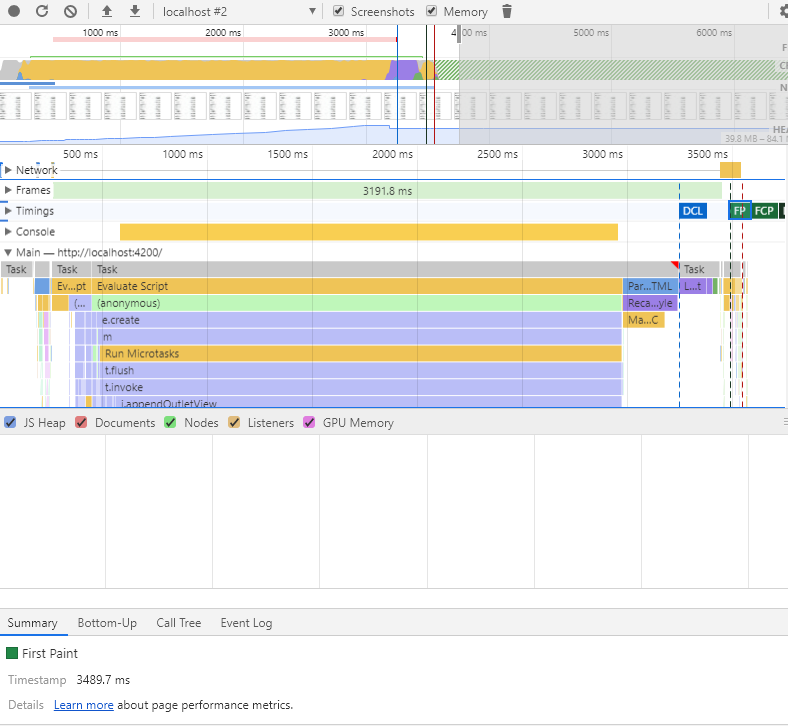Toggle the Memory checkbox
This screenshot has height=726, width=788.
click(x=431, y=11)
